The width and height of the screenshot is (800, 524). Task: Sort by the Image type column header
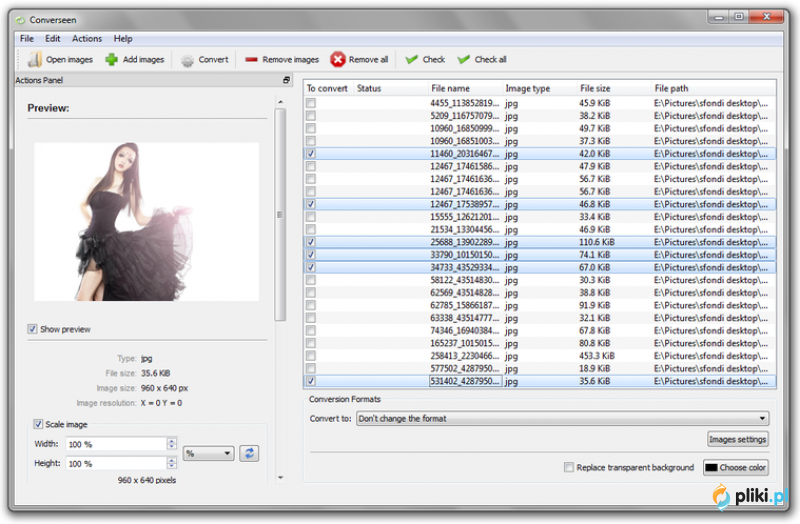(x=539, y=88)
